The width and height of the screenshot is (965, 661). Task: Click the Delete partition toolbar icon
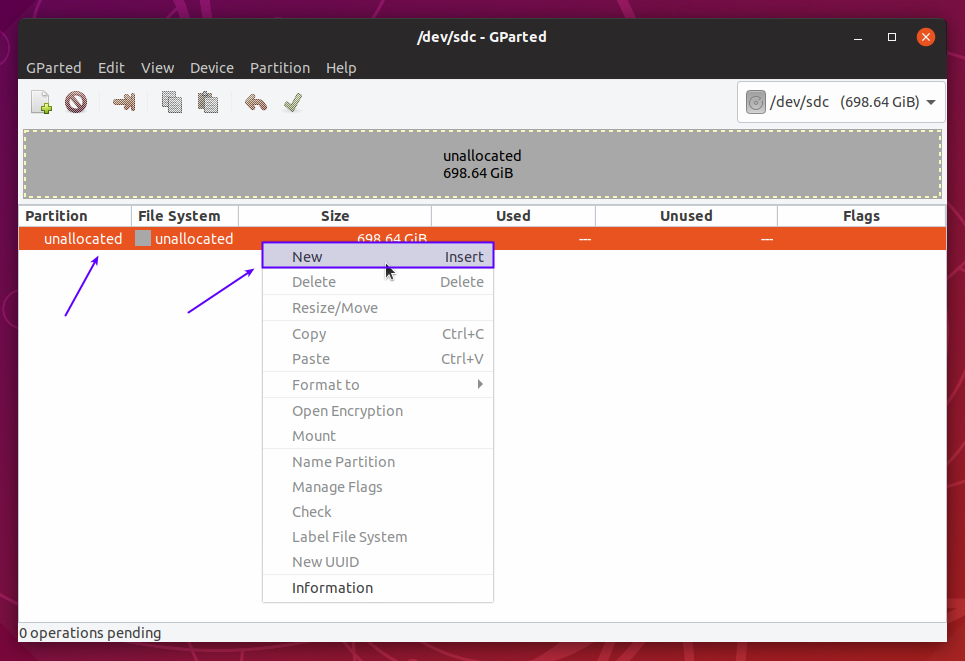click(x=76, y=102)
